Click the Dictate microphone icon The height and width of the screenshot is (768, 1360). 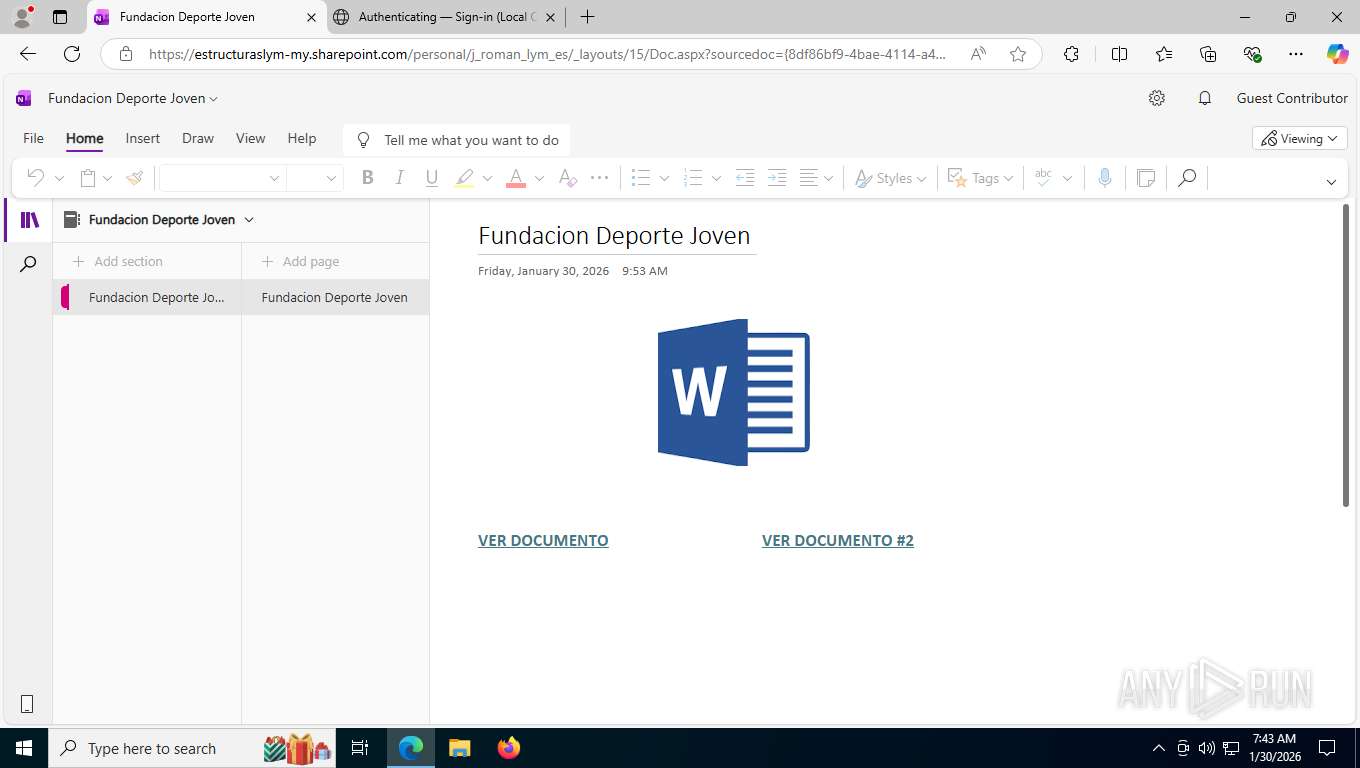(x=1105, y=178)
